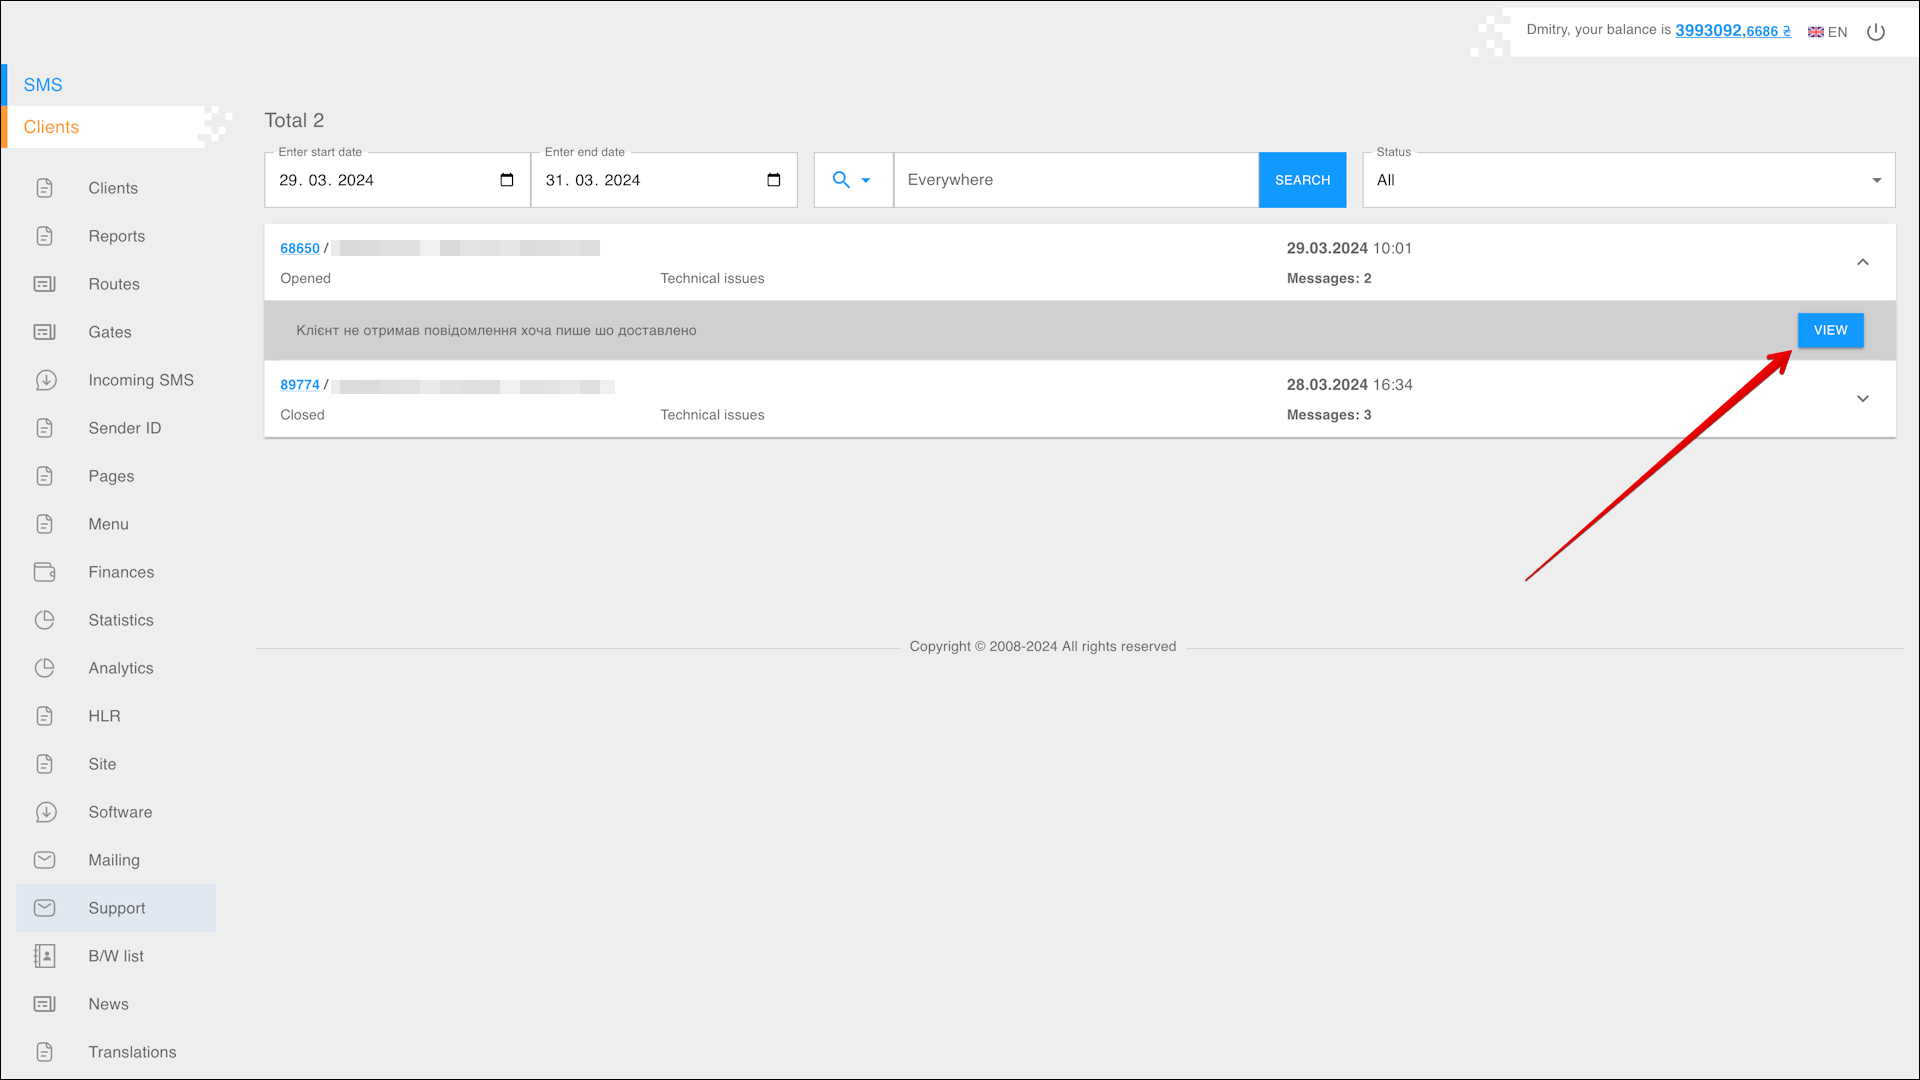Switch language with EN selector
This screenshot has width=1920, height=1080.
coord(1827,32)
